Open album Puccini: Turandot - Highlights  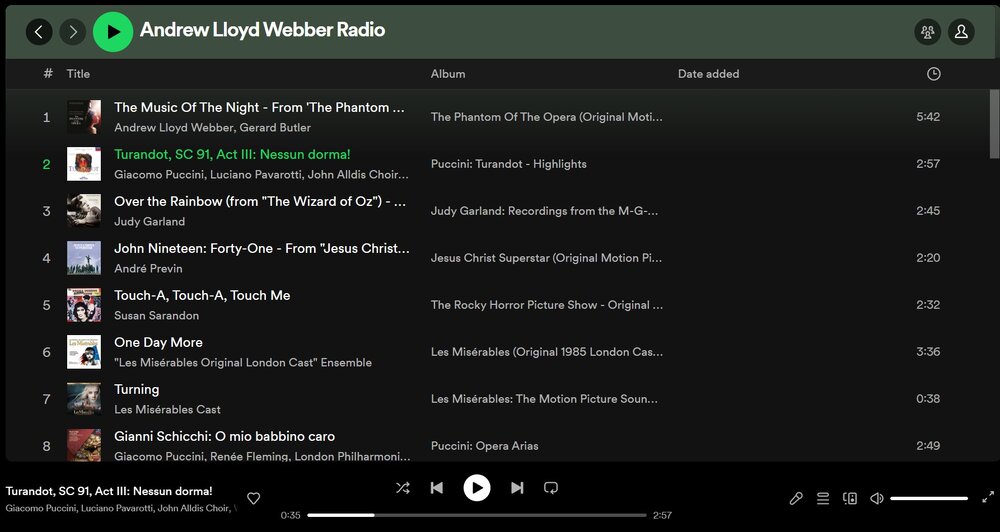coord(508,164)
